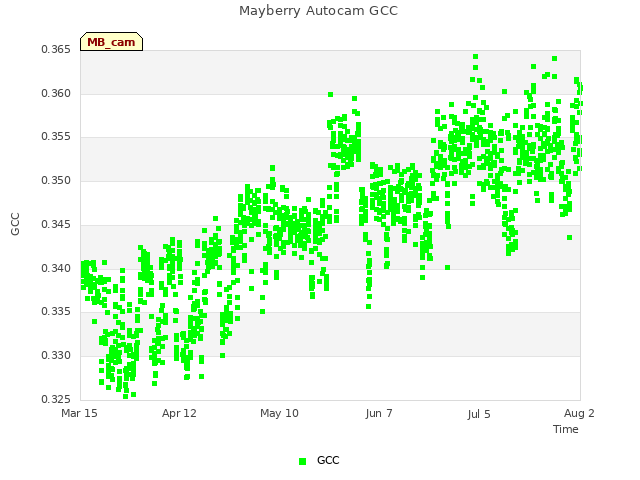The height and width of the screenshot is (480, 640).
Task: Select the Mar 15 x-axis label
Action: click(x=79, y=413)
